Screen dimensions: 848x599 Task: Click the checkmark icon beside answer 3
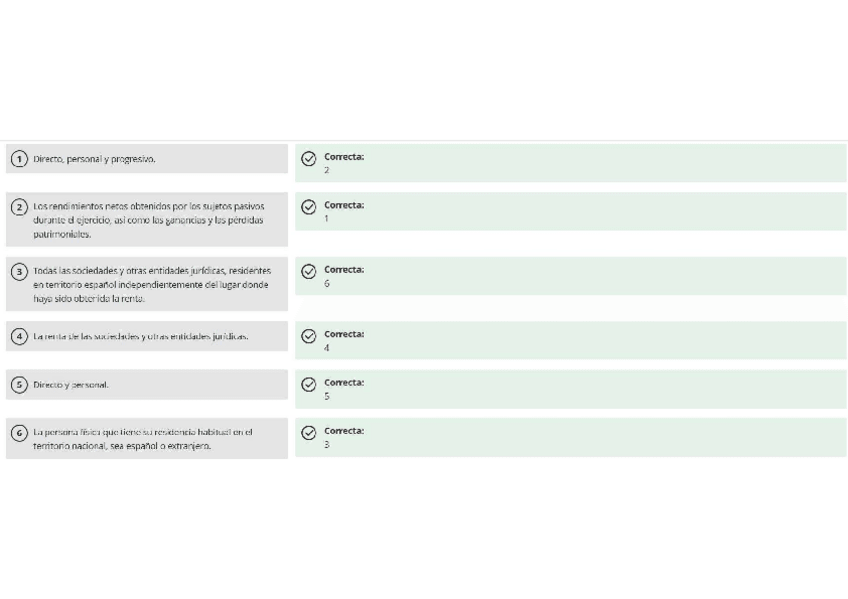(309, 433)
